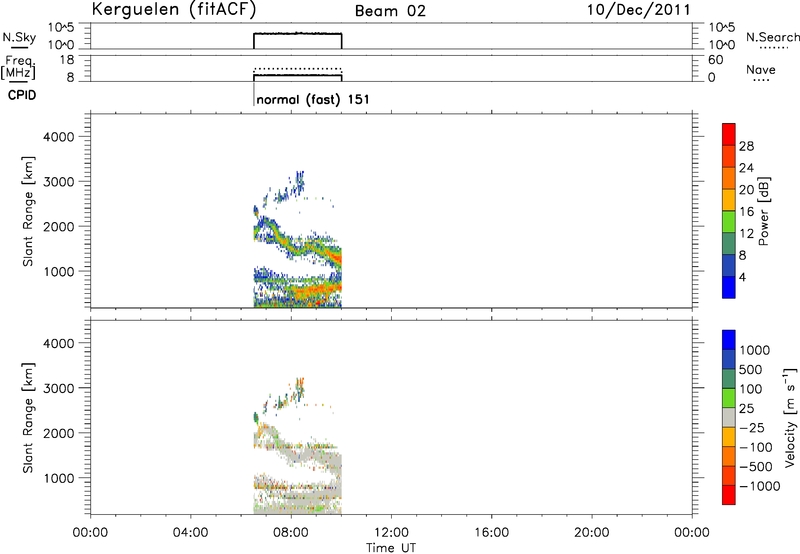Click the "Kerguelen (fitACF)" plot title
The height and width of the screenshot is (554, 800).
pos(174,10)
